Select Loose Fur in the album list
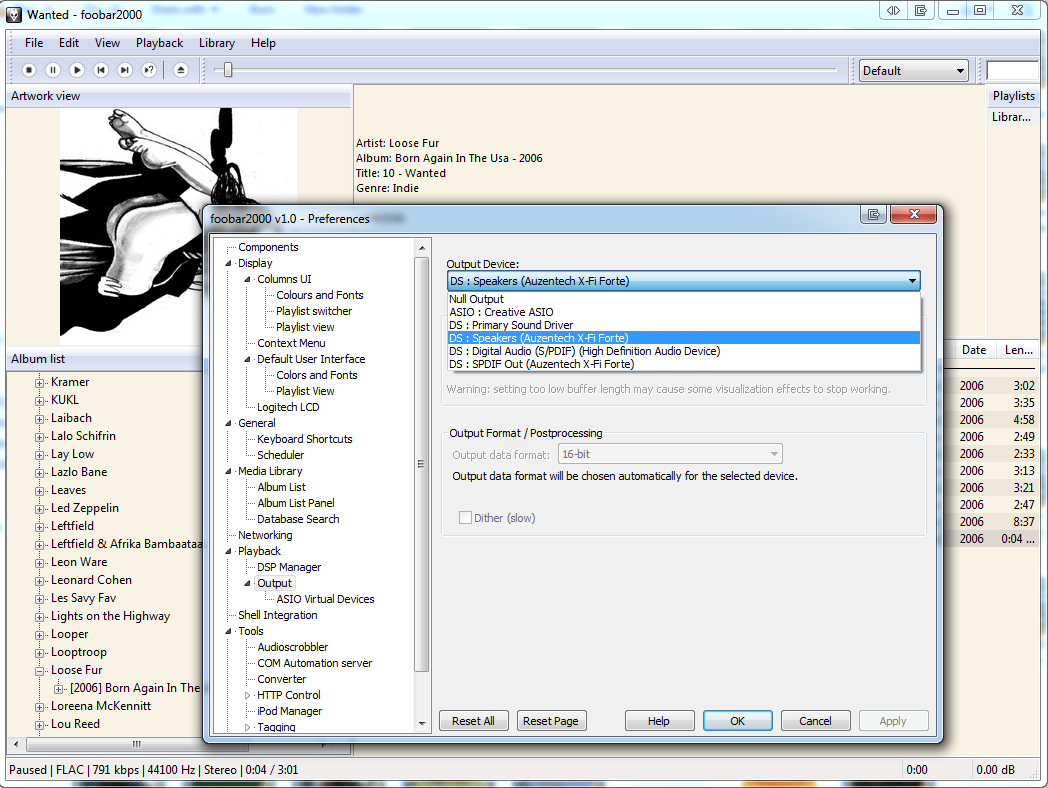This screenshot has width=1048, height=788. tap(76, 669)
